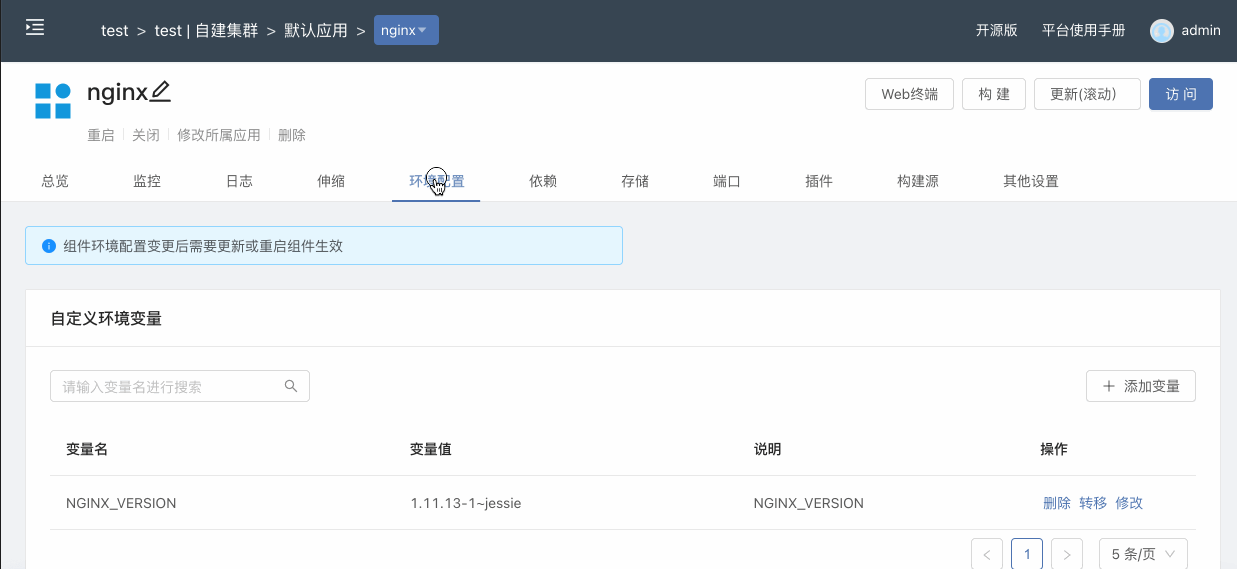Open the 开源版 link
This screenshot has height=569, width=1237.
click(997, 30)
